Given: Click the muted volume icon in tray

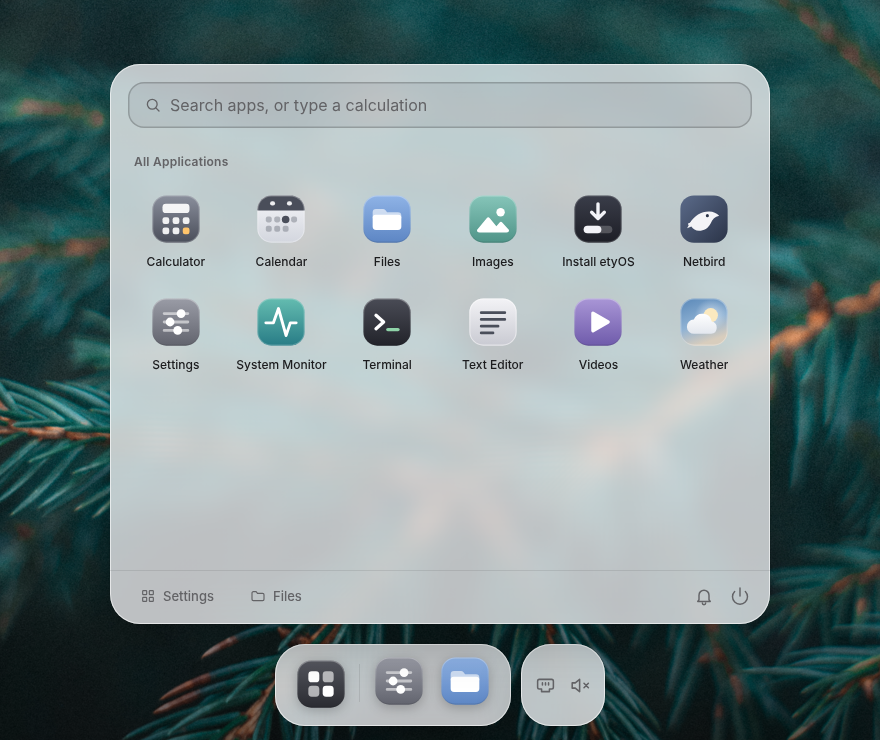Looking at the screenshot, I should [x=580, y=685].
